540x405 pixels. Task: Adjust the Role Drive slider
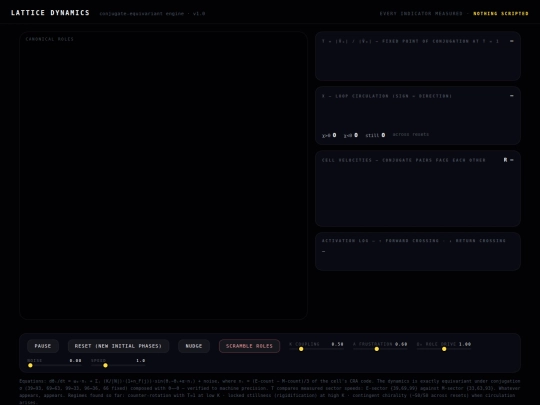(444, 349)
